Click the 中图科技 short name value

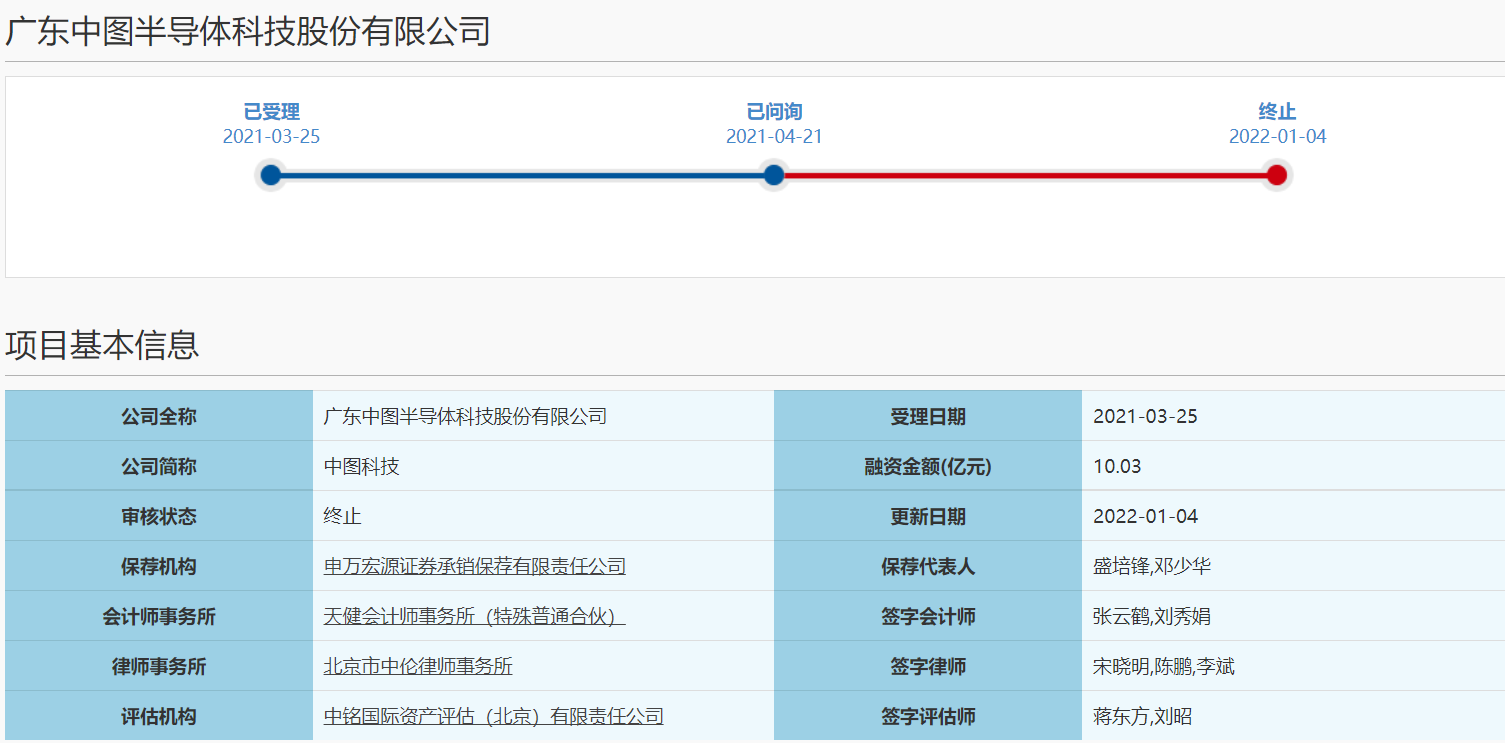pos(361,466)
